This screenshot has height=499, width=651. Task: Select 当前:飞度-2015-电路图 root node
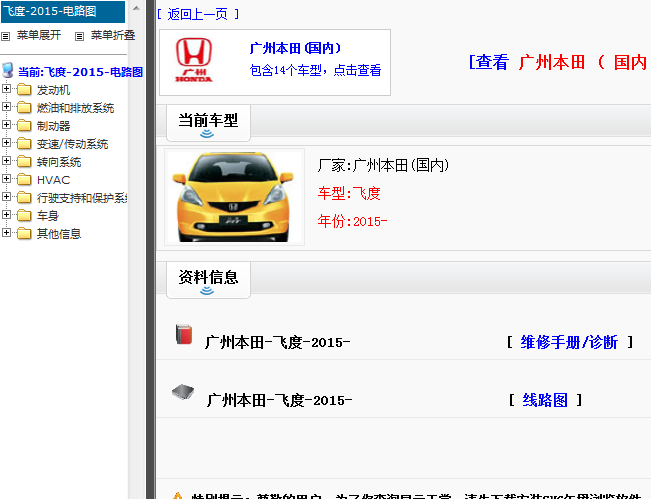pos(80,72)
